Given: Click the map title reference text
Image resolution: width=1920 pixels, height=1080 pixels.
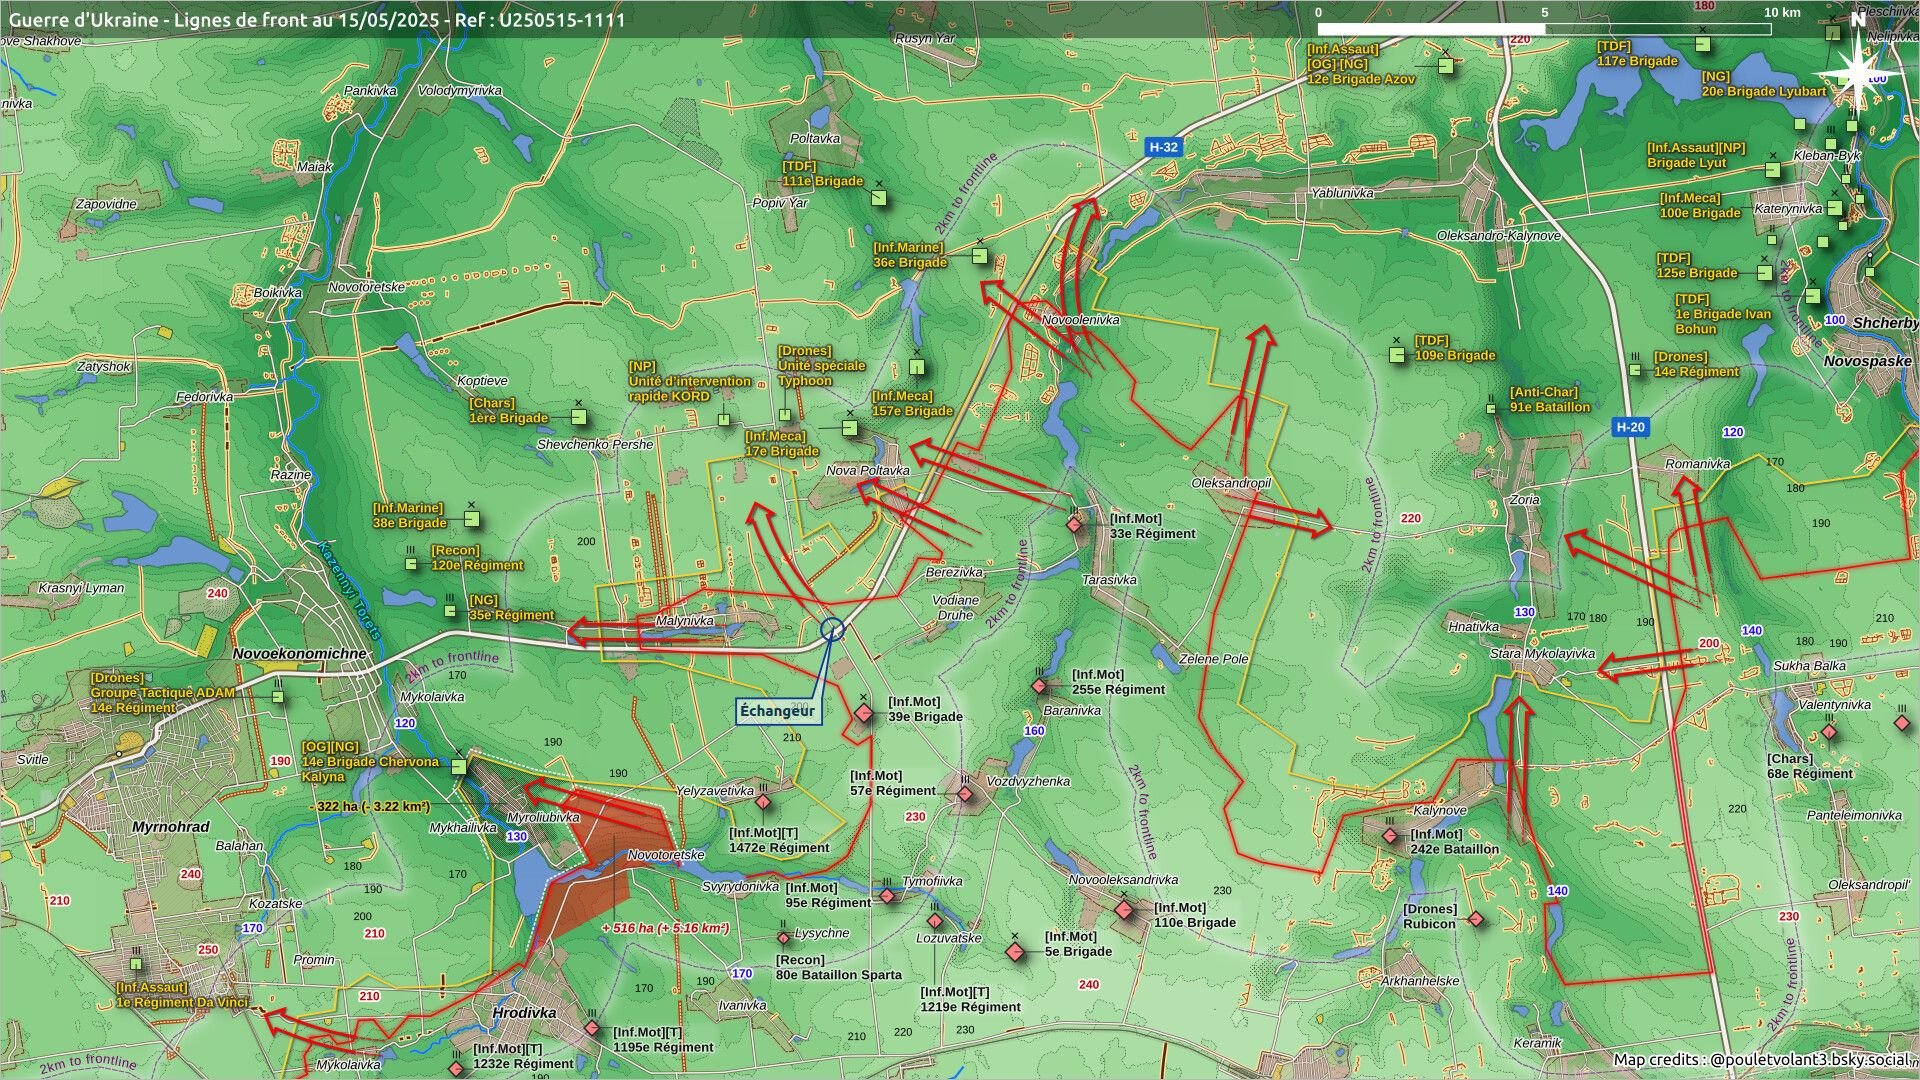Looking at the screenshot, I should click(x=317, y=19).
